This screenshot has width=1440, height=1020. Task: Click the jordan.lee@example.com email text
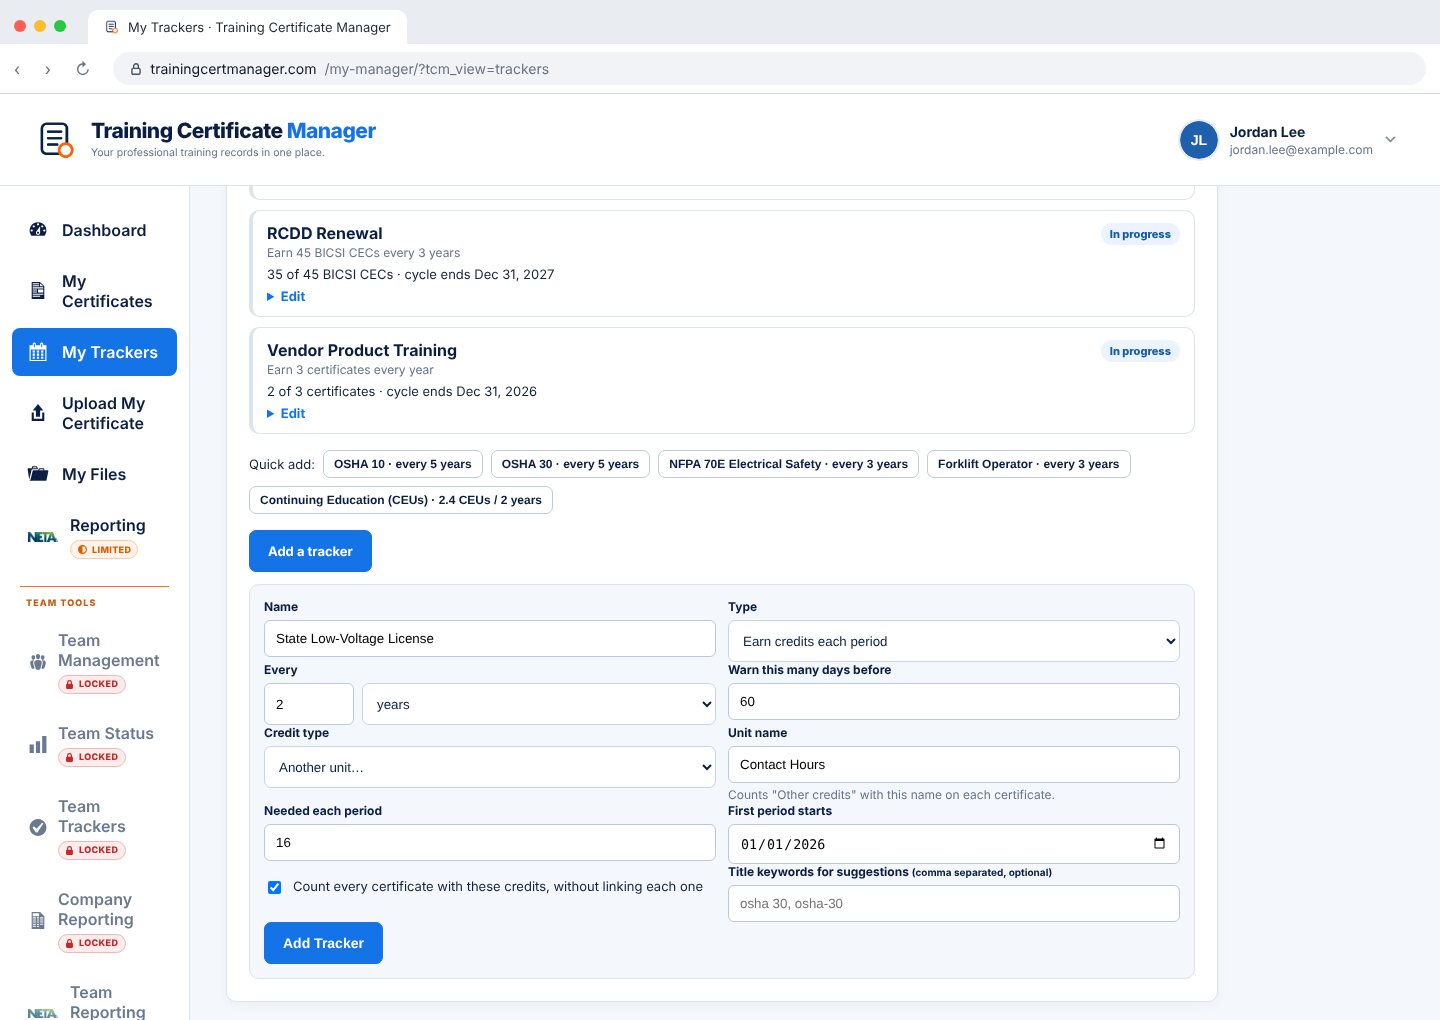tap(1301, 150)
